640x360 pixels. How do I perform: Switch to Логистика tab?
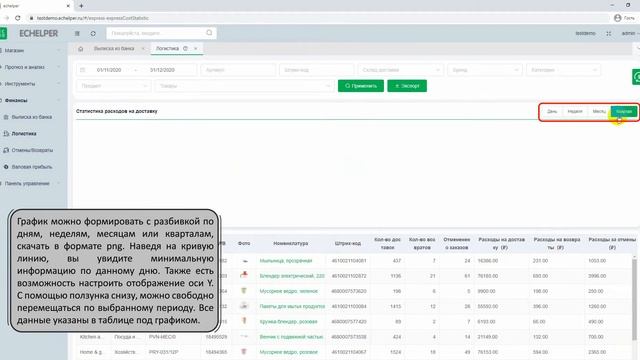point(167,49)
